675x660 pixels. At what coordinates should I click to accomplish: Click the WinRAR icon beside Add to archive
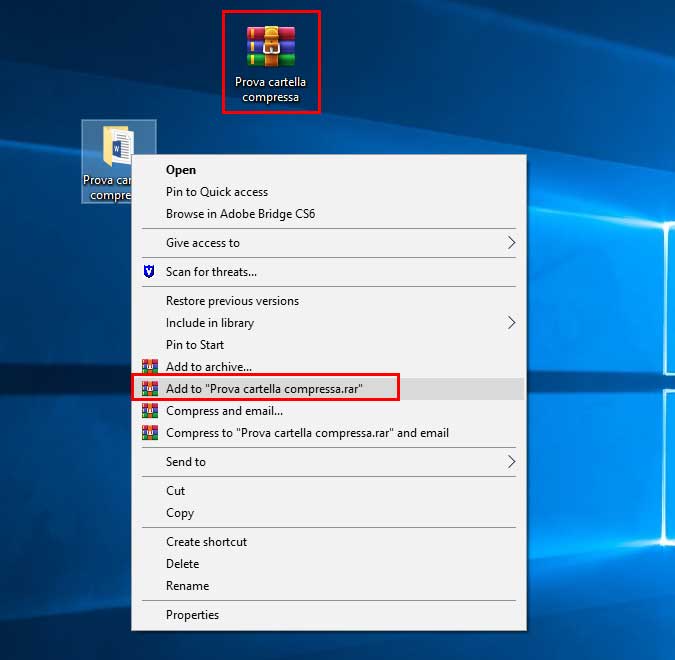(150, 366)
